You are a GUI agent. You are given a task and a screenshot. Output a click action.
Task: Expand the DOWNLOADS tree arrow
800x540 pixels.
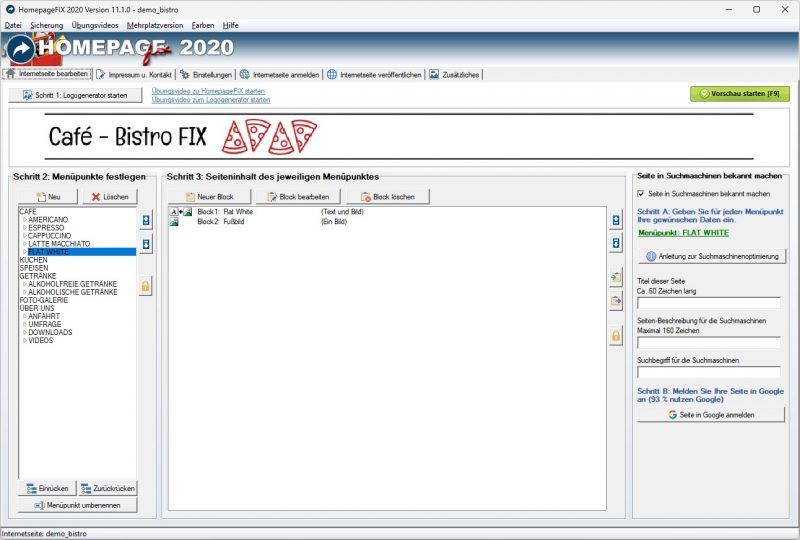(24, 332)
